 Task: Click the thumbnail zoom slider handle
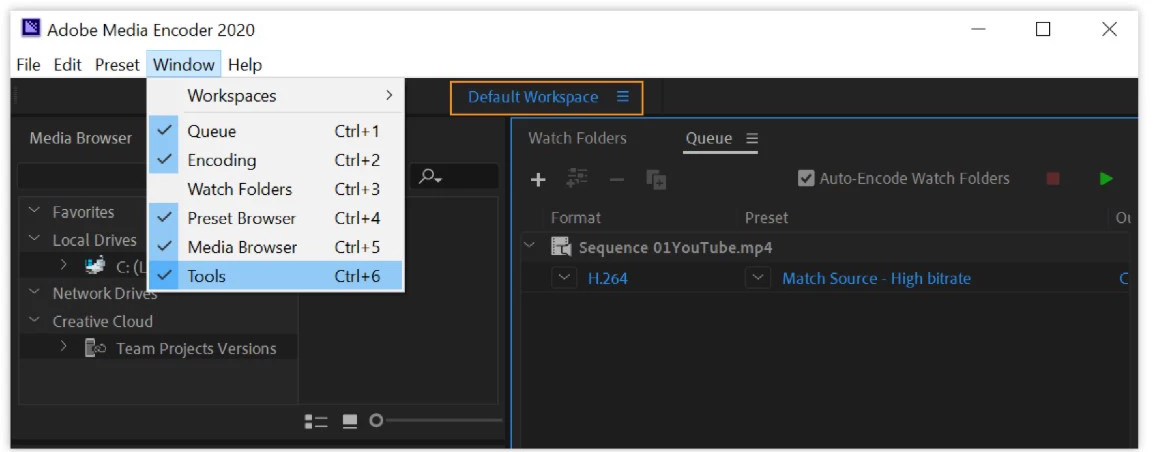click(376, 421)
